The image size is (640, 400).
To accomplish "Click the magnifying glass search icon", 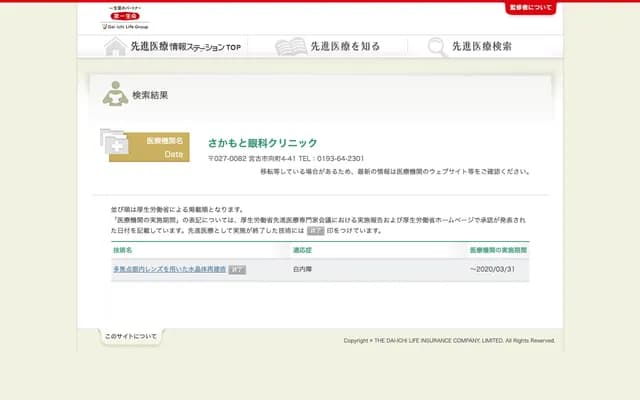I will tap(437, 47).
